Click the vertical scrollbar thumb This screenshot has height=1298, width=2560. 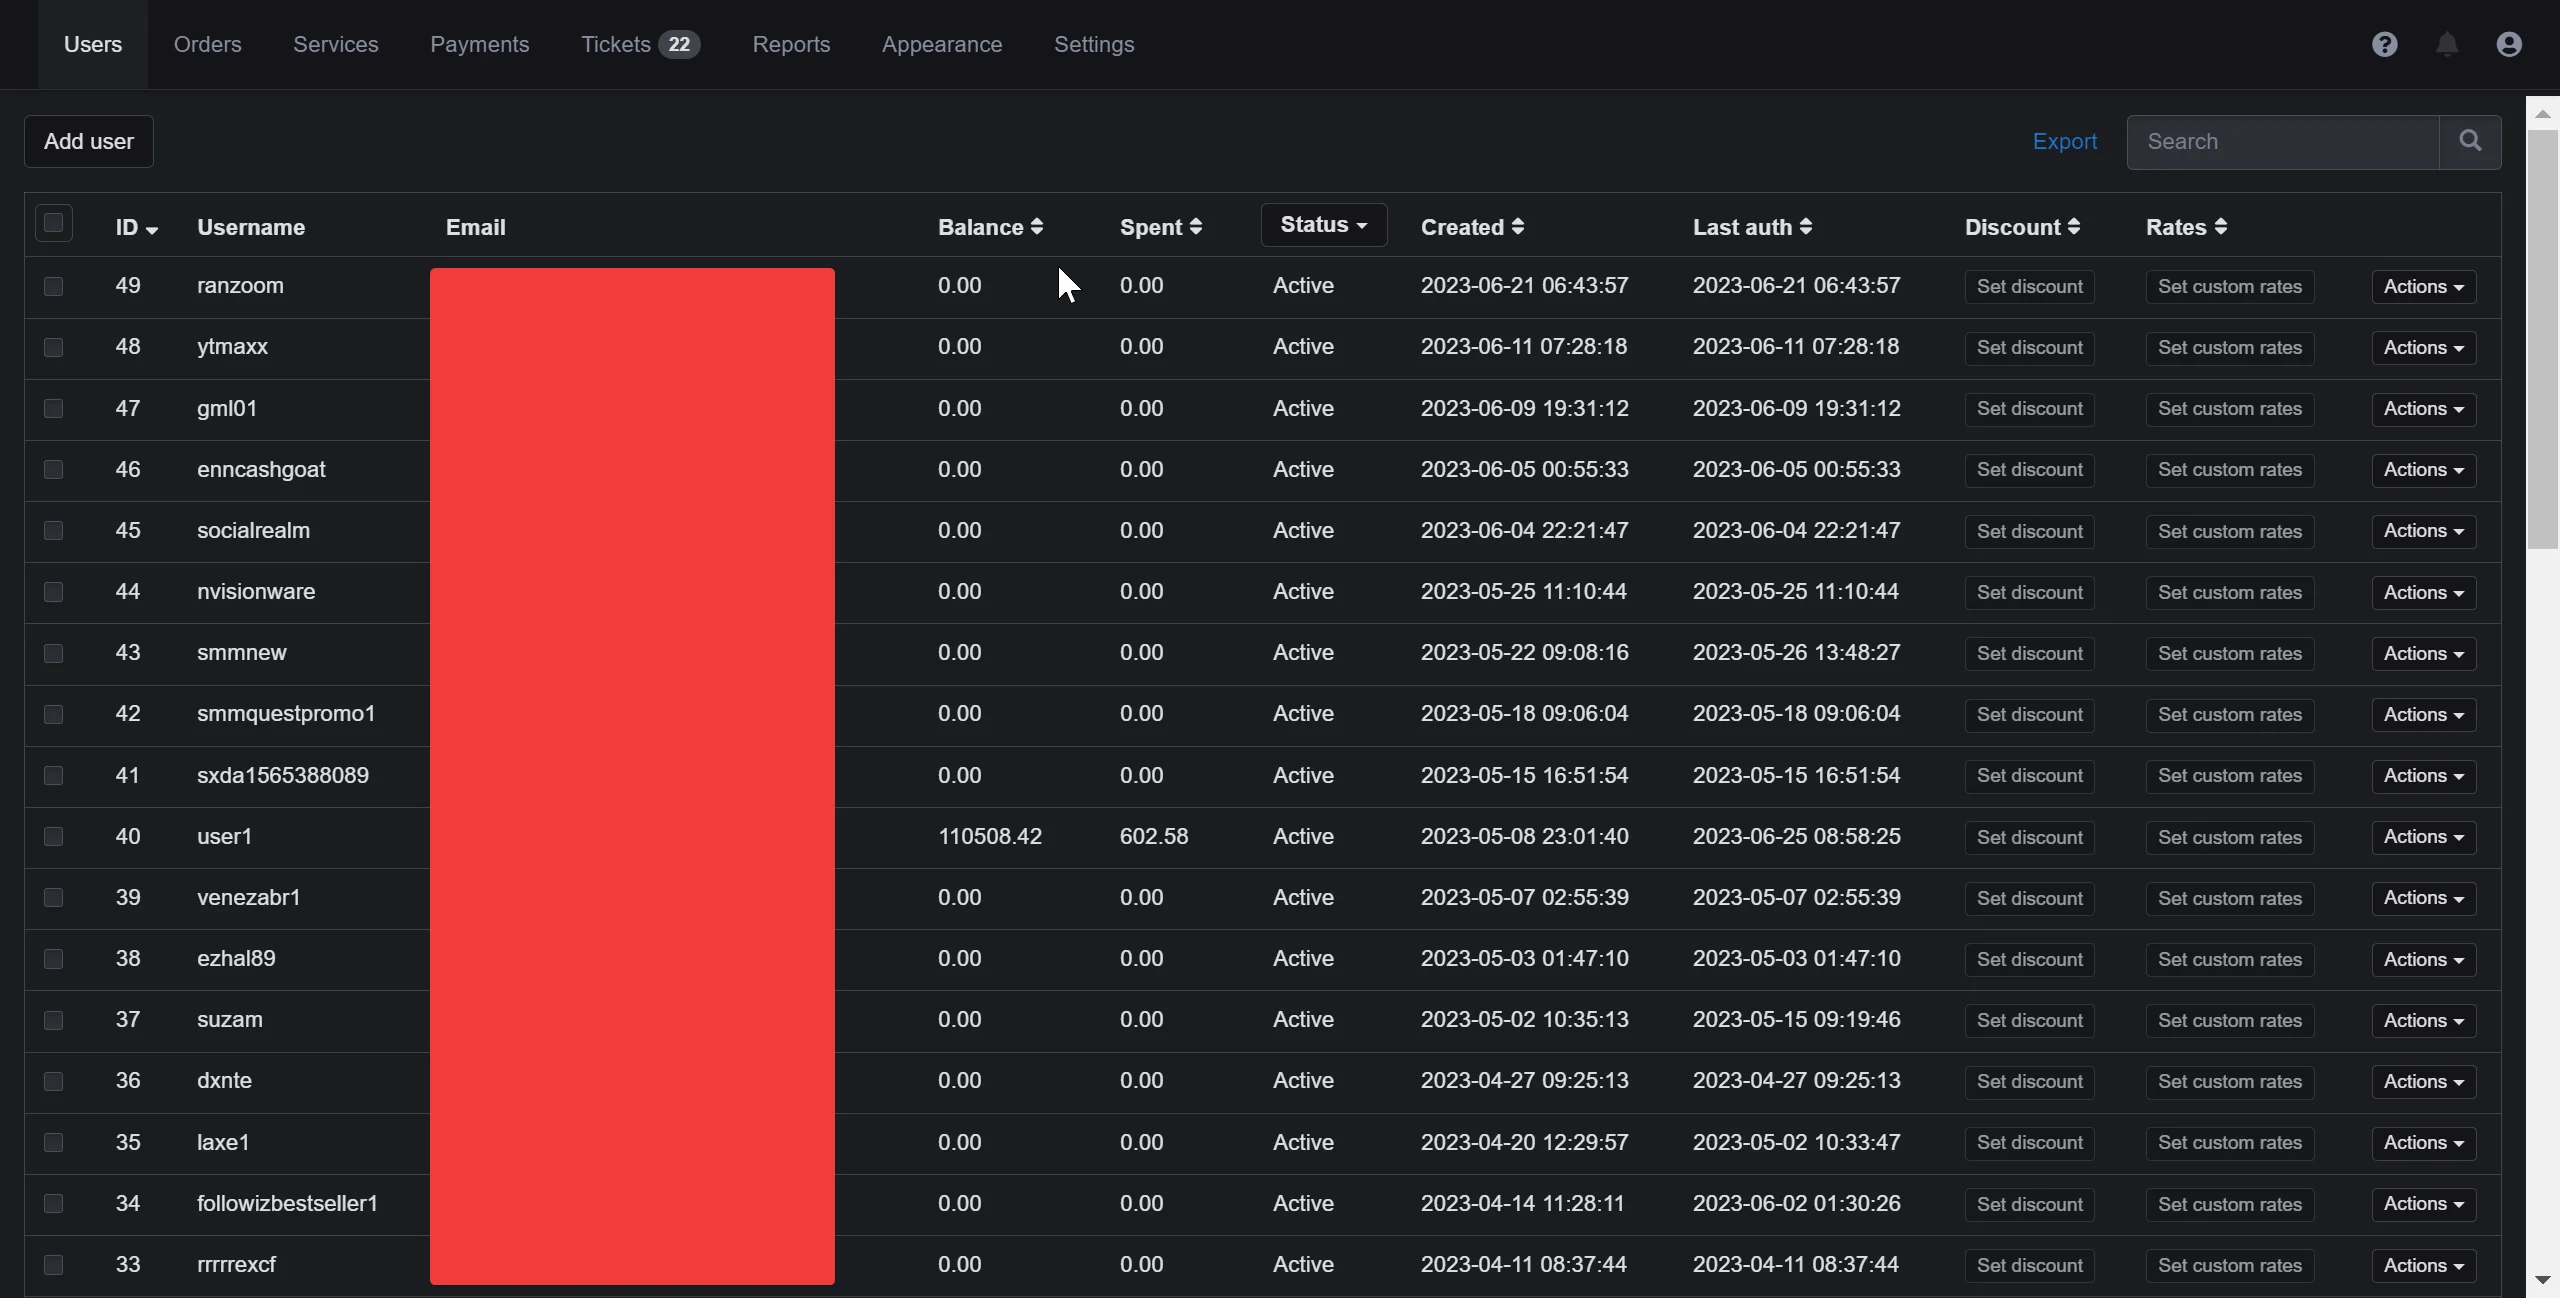pos(2542,340)
